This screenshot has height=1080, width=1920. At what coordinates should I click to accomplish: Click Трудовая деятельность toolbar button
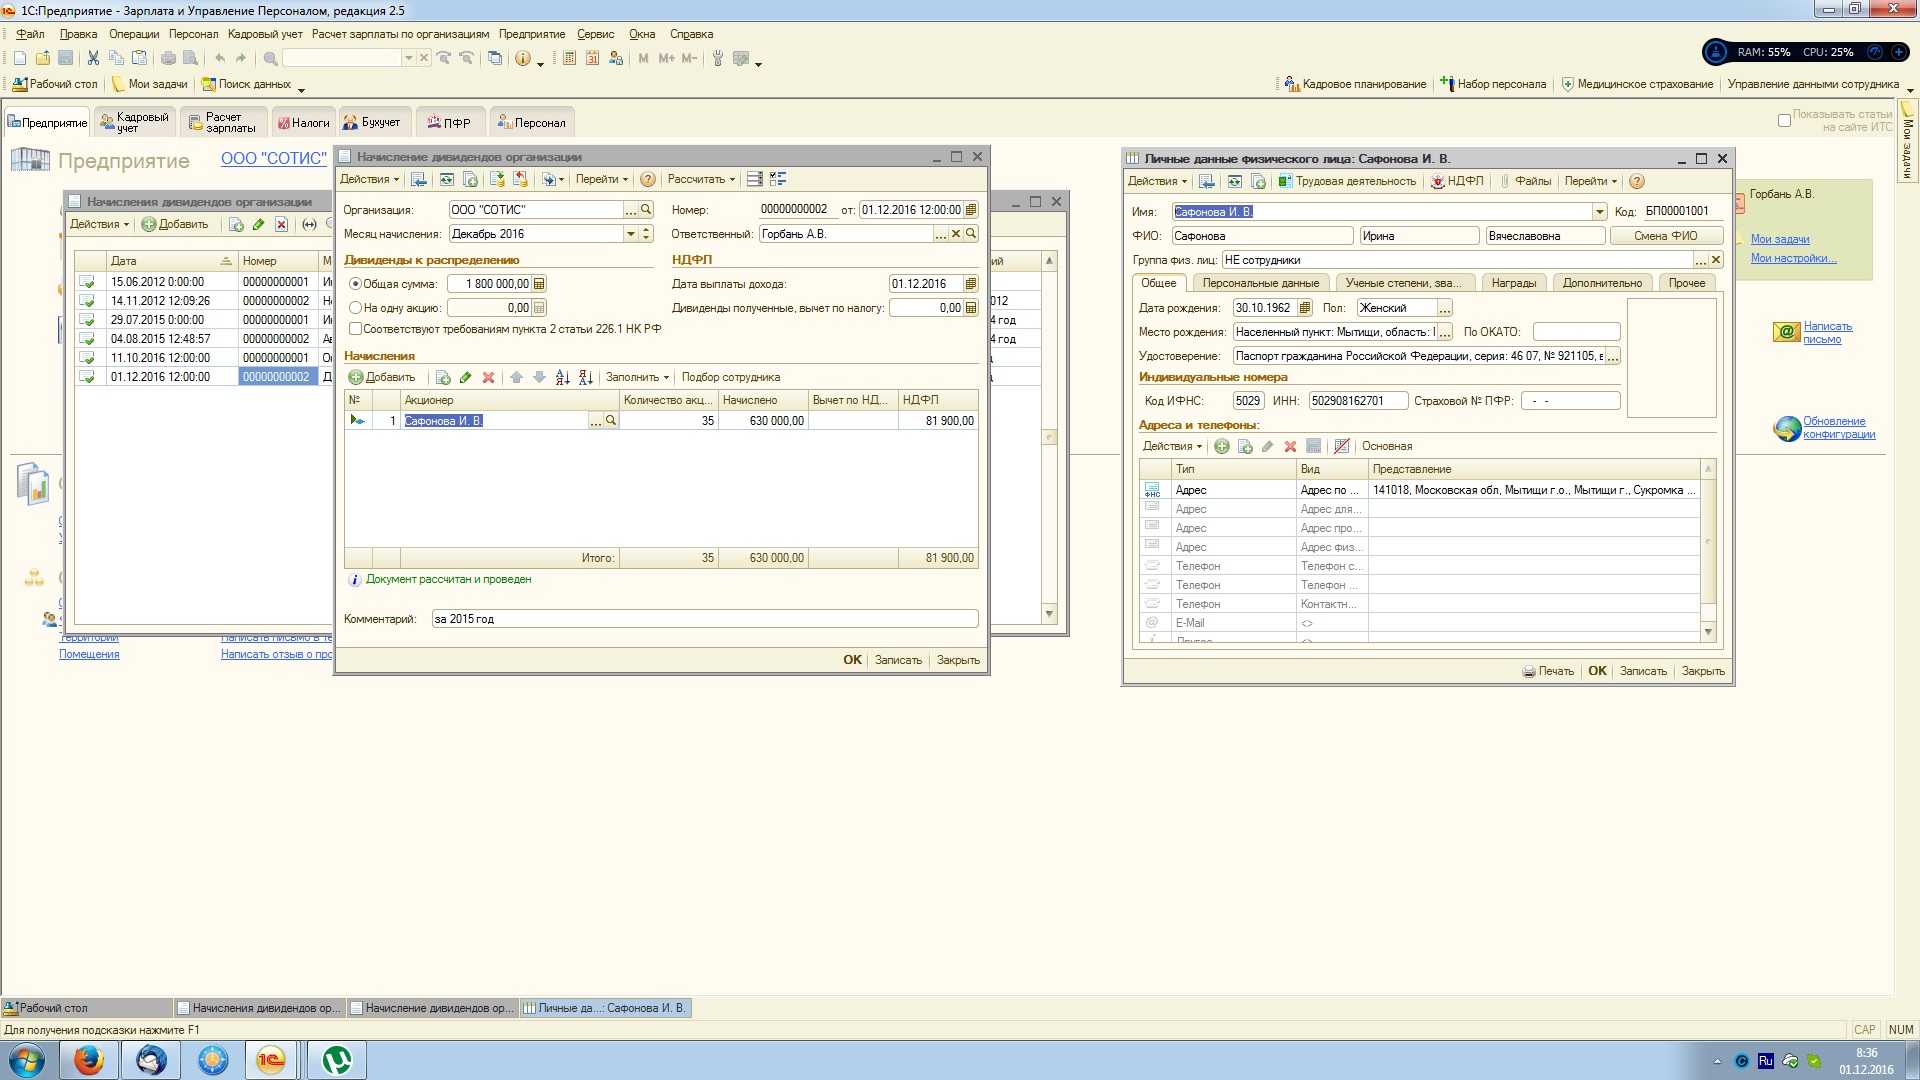pyautogui.click(x=1347, y=181)
